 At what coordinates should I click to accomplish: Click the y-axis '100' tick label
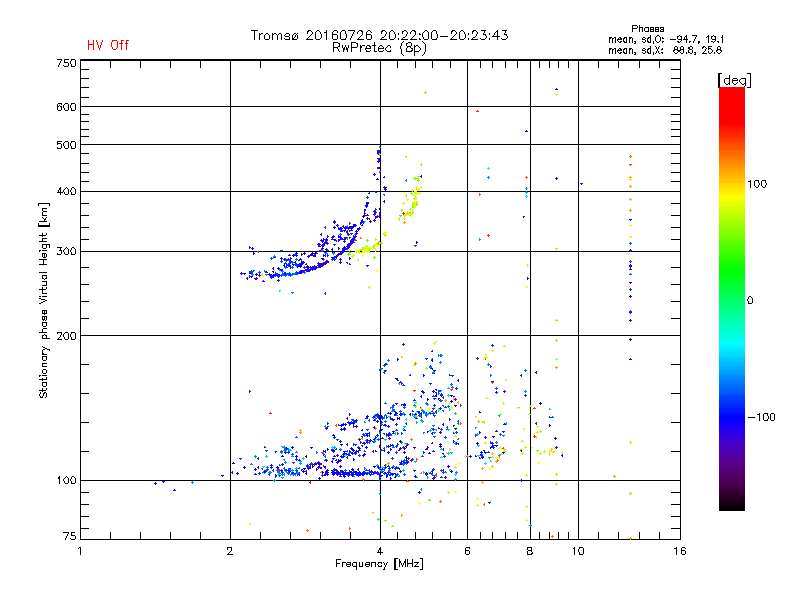point(66,481)
